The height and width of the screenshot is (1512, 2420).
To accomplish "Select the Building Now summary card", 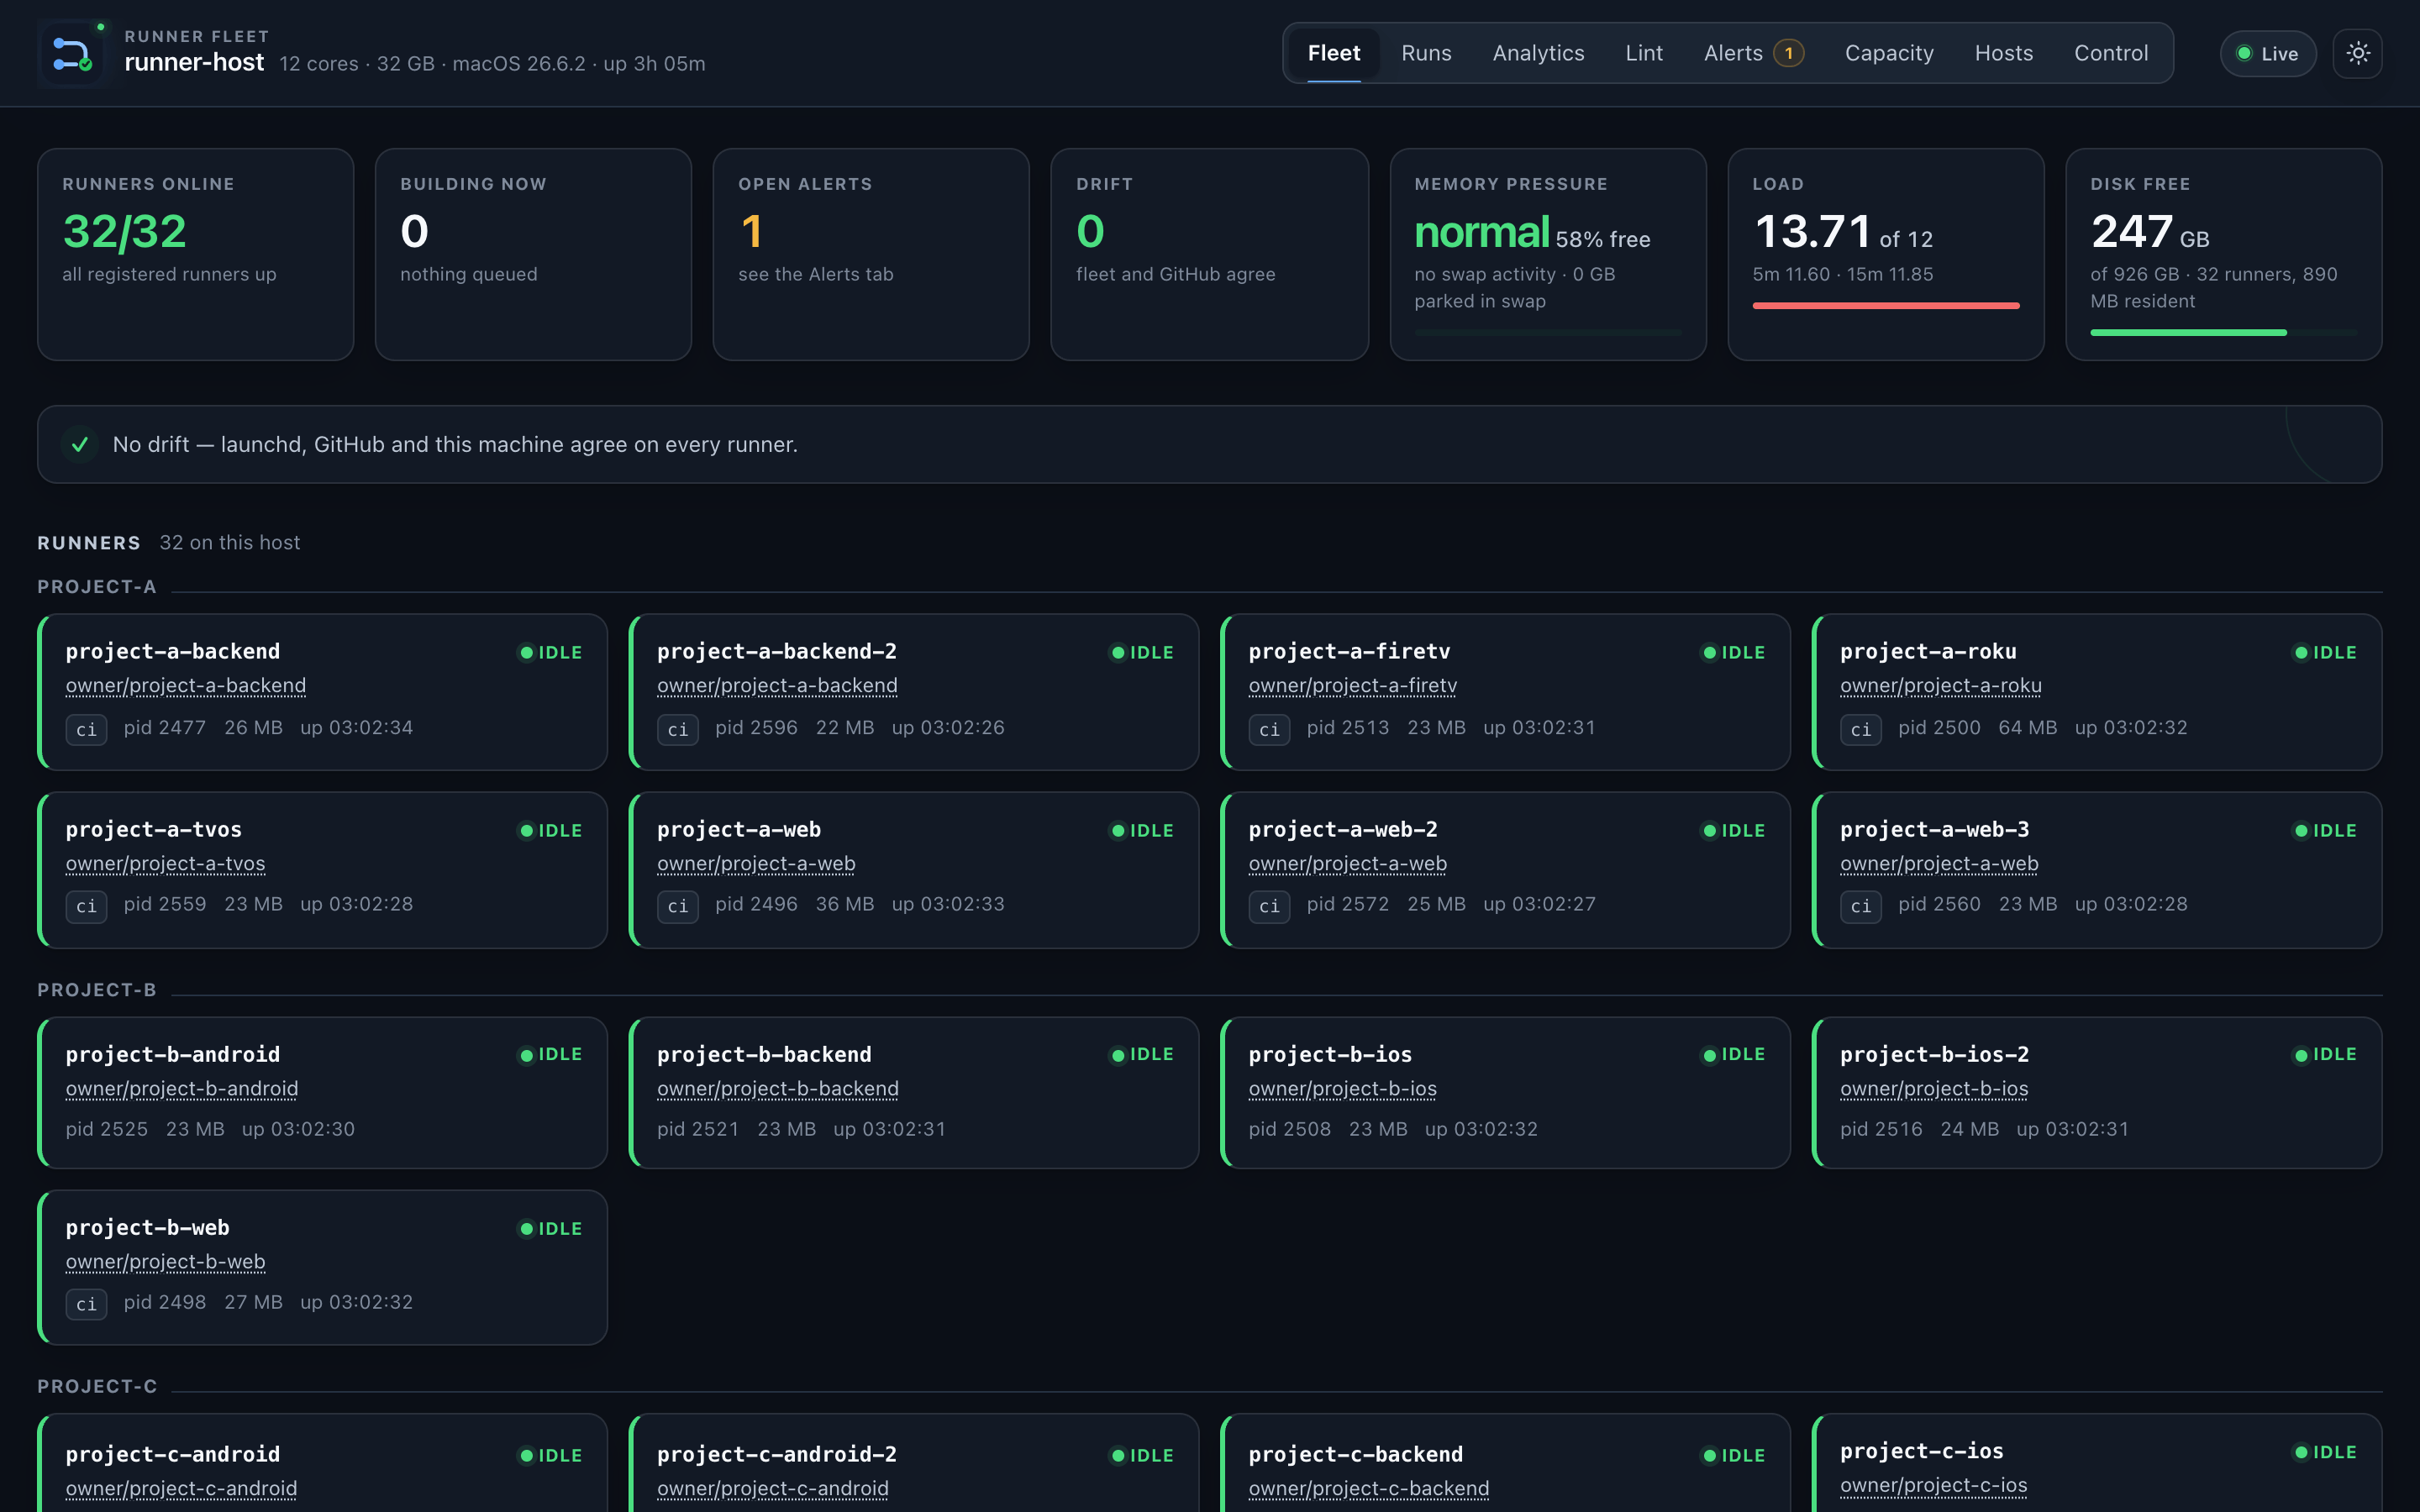I will point(533,254).
